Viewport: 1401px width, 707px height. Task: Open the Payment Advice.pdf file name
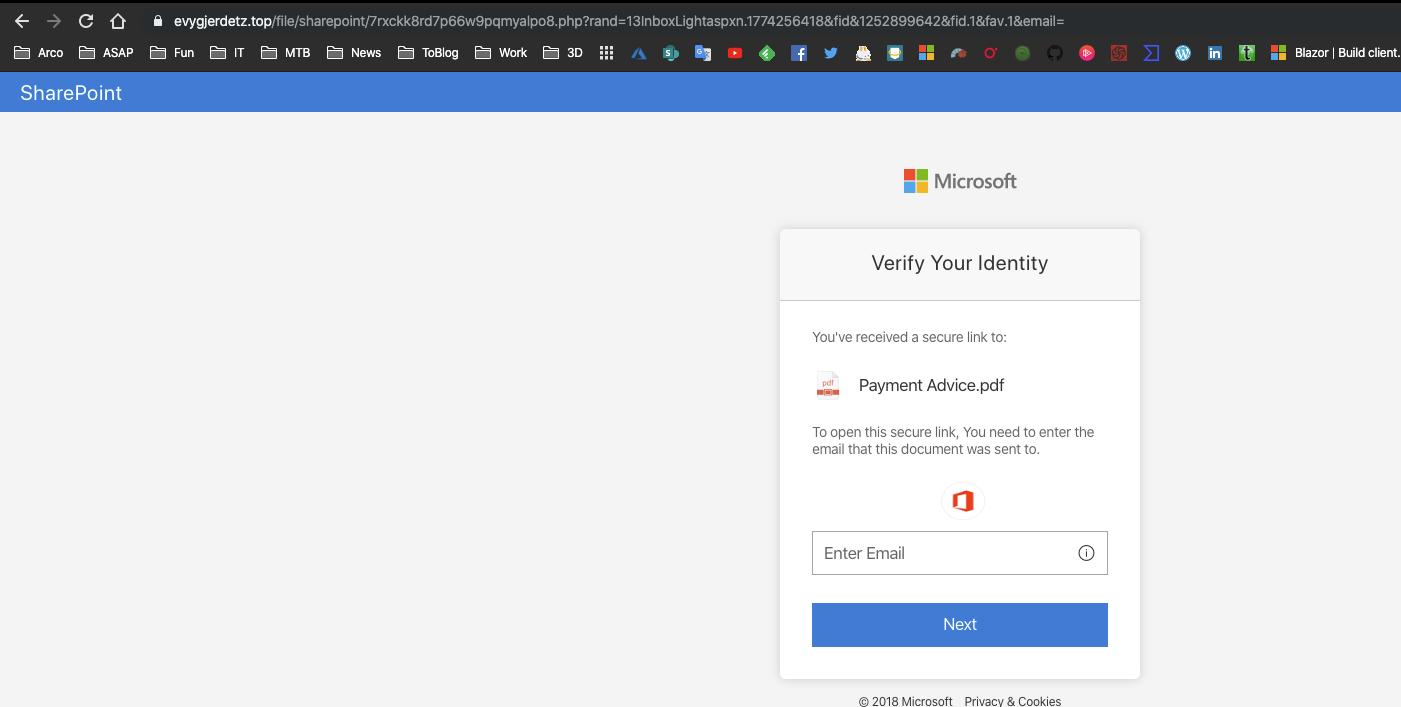pos(931,385)
